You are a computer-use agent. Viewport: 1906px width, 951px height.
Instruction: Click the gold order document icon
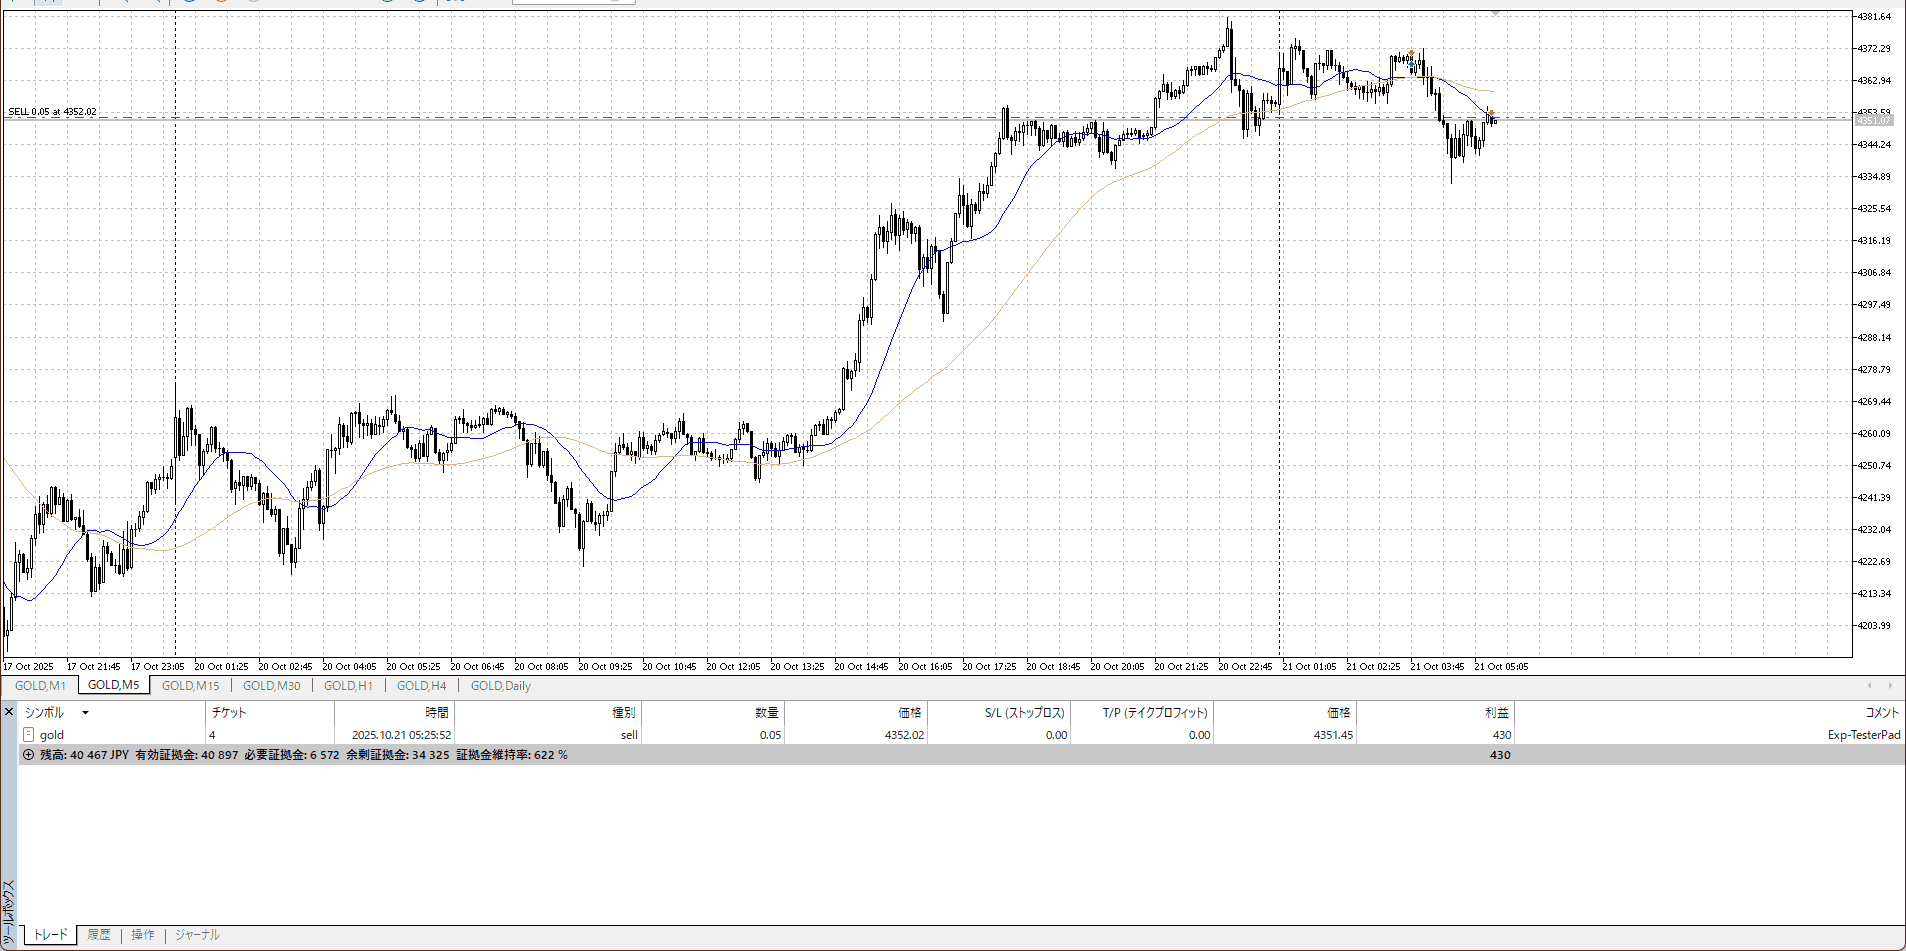click(28, 735)
